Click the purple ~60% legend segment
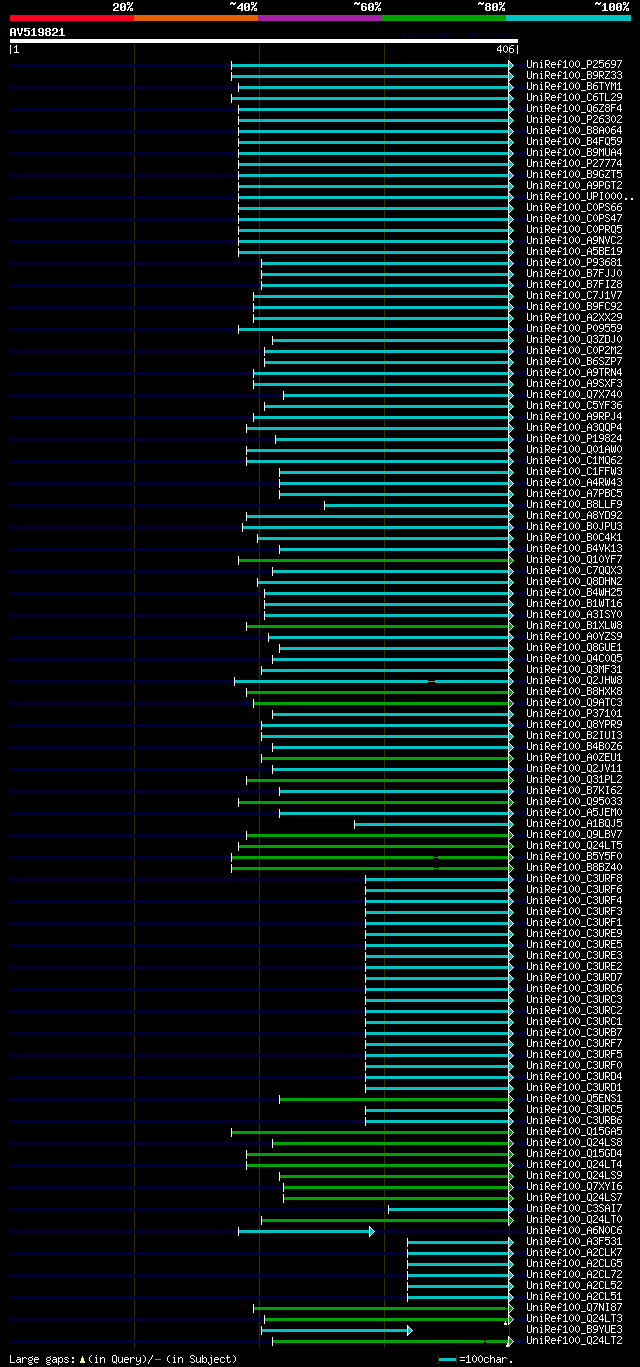640x1367 pixels. pos(320,18)
